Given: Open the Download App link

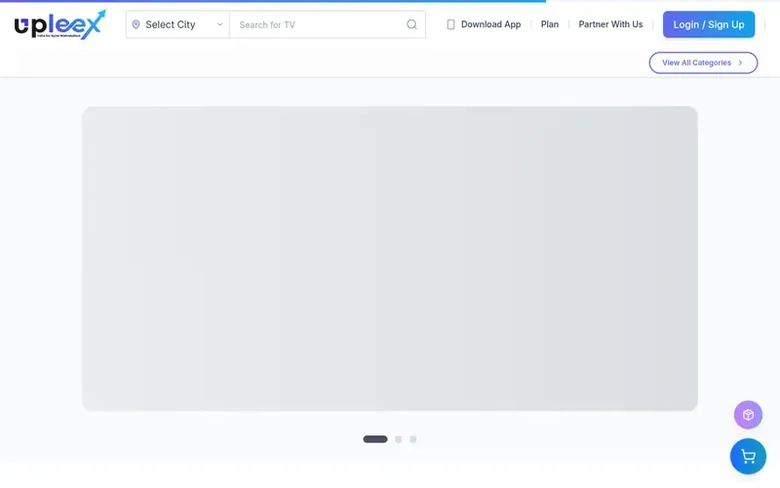Looking at the screenshot, I should pos(490,24).
